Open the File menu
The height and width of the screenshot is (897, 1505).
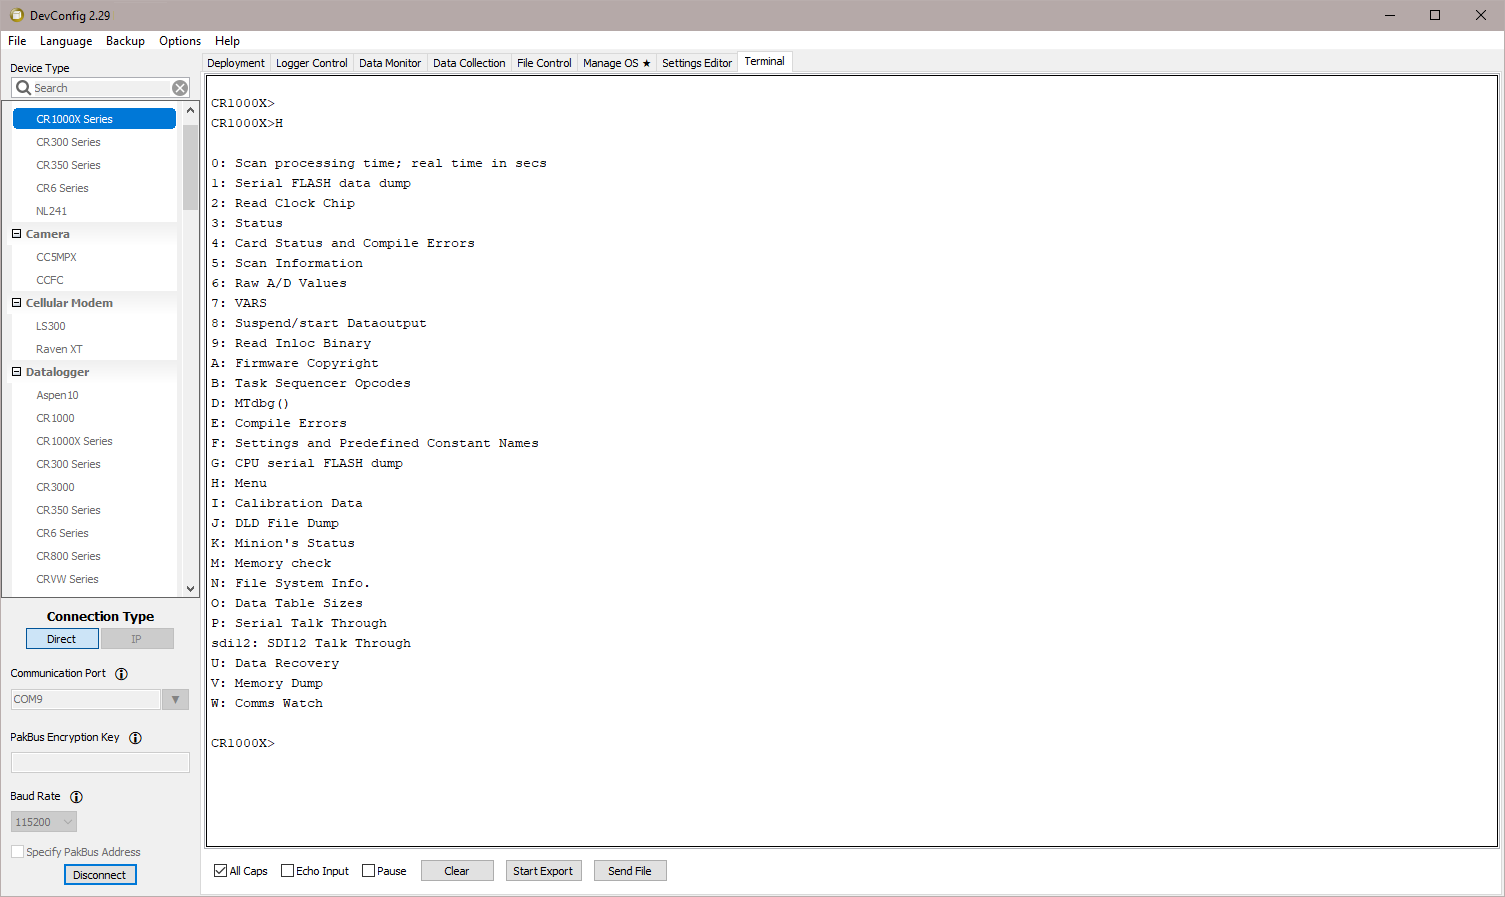point(17,41)
